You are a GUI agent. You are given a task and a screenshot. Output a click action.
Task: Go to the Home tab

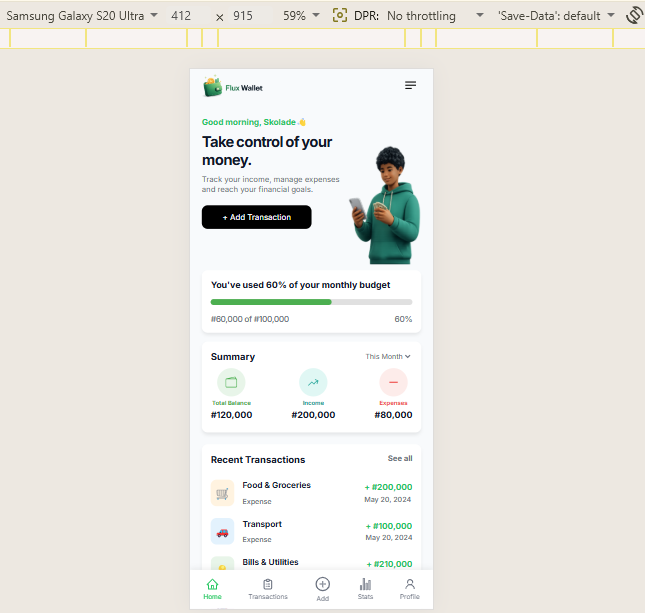pyautogui.click(x=212, y=589)
